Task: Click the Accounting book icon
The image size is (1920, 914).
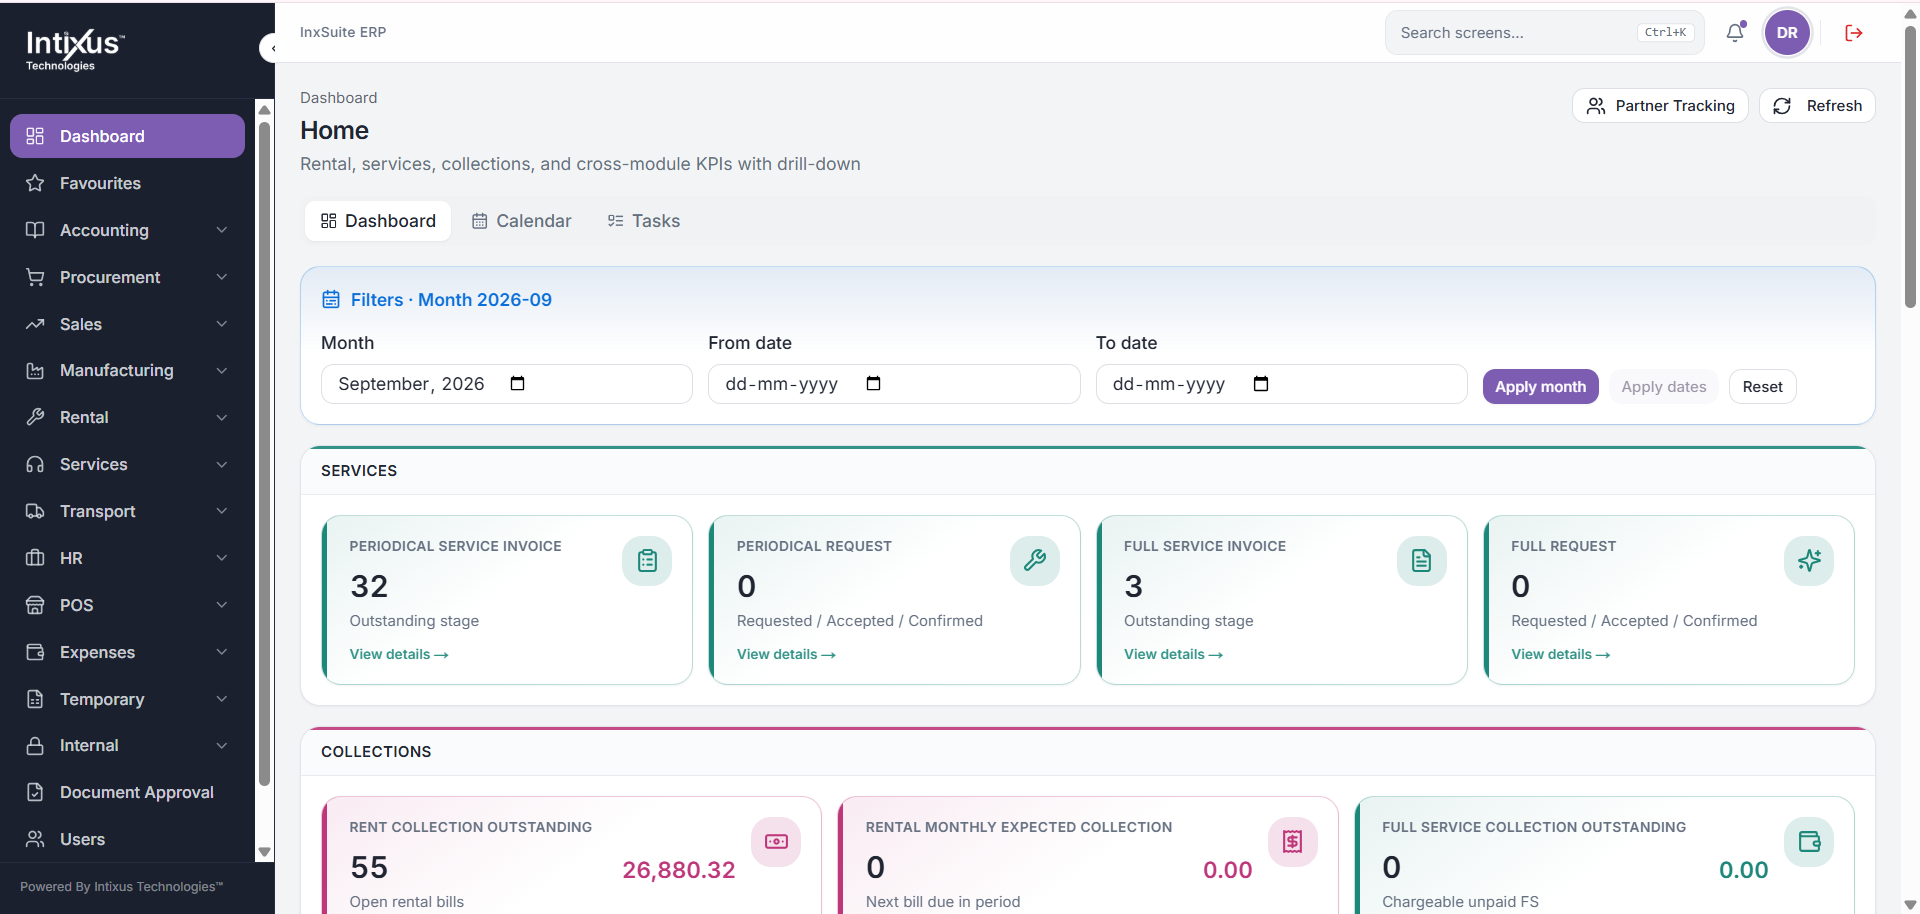Action: pyautogui.click(x=35, y=230)
